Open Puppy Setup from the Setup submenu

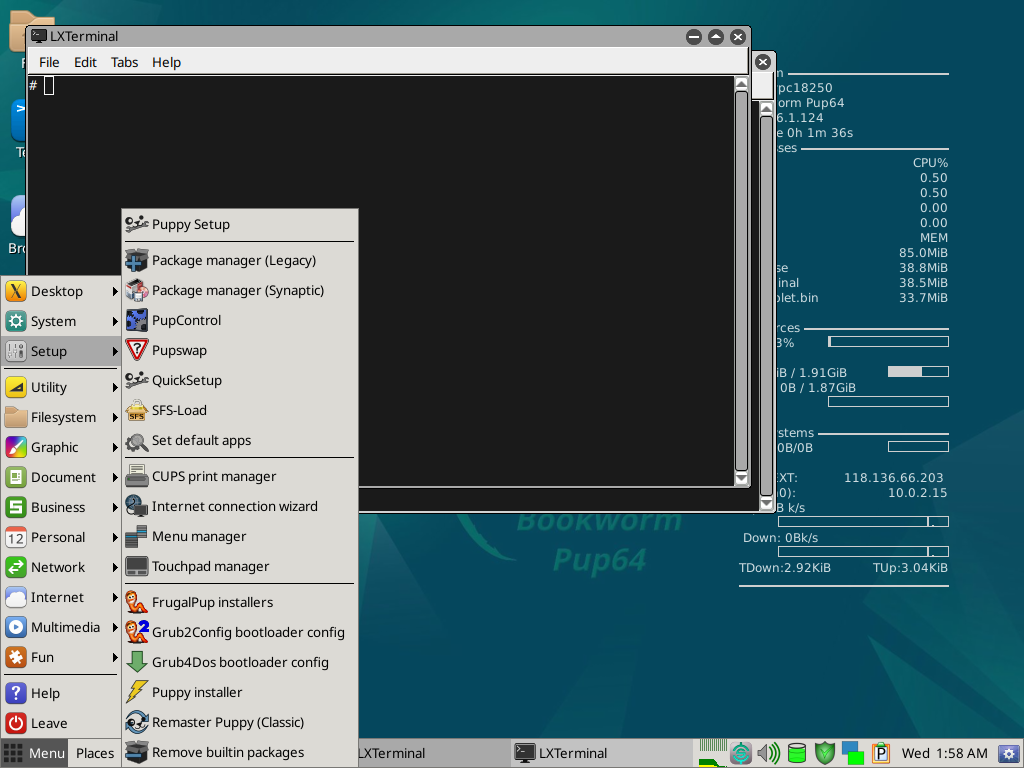point(240,224)
